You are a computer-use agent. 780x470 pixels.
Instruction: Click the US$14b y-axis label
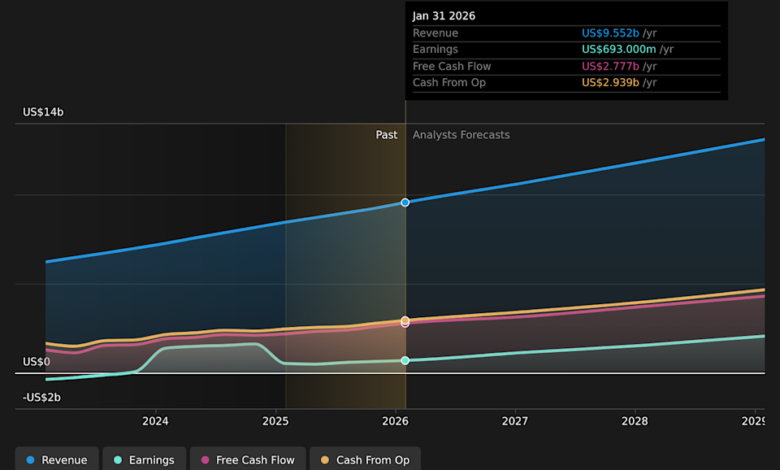[x=42, y=113]
